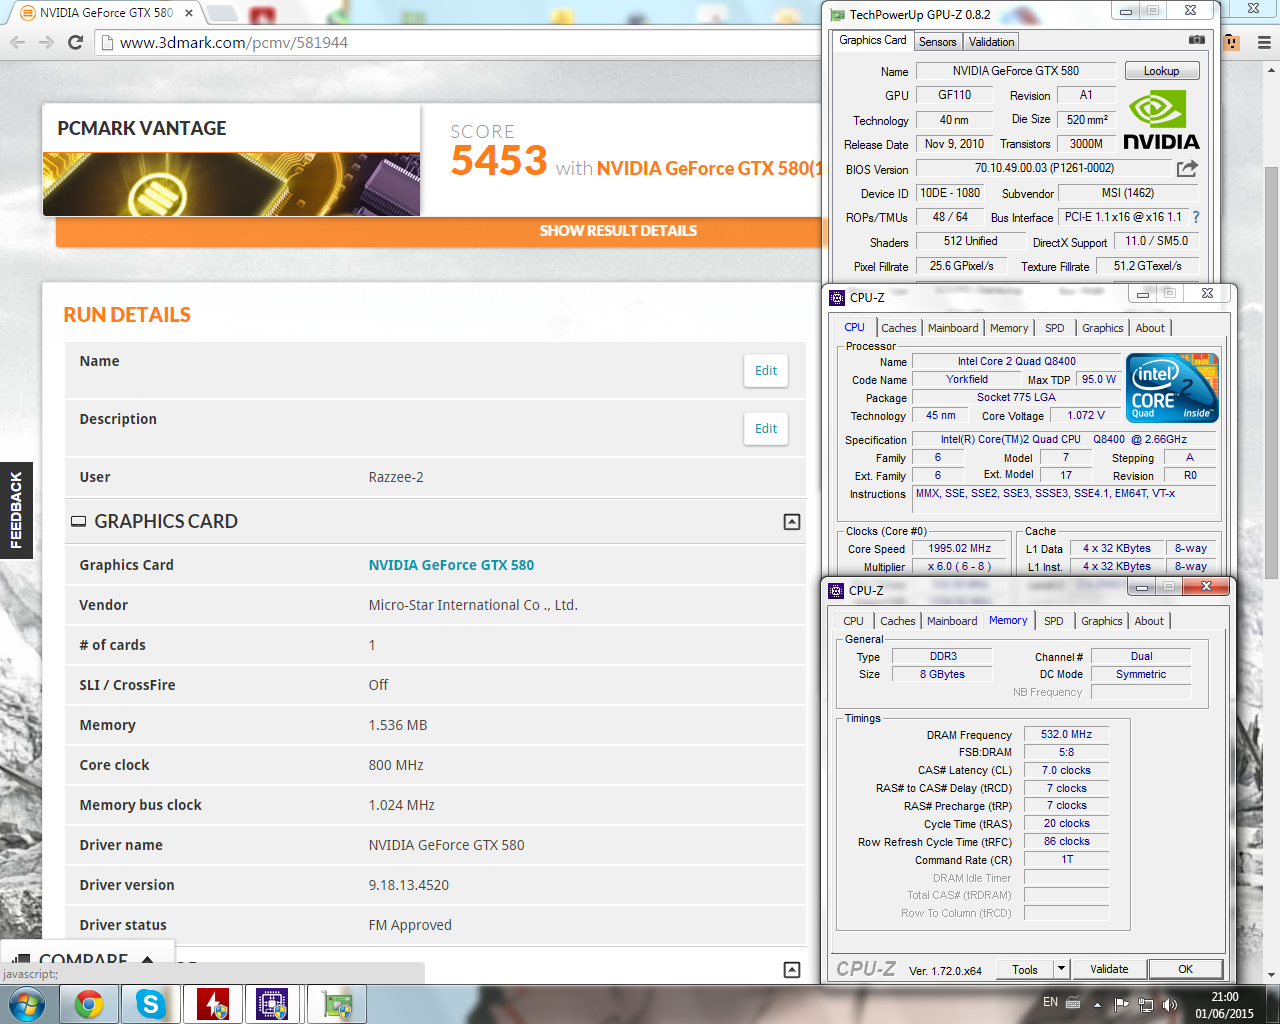Open SPD tab in lower CPU-Z window
Image resolution: width=1280 pixels, height=1024 pixels.
pyautogui.click(x=1054, y=621)
